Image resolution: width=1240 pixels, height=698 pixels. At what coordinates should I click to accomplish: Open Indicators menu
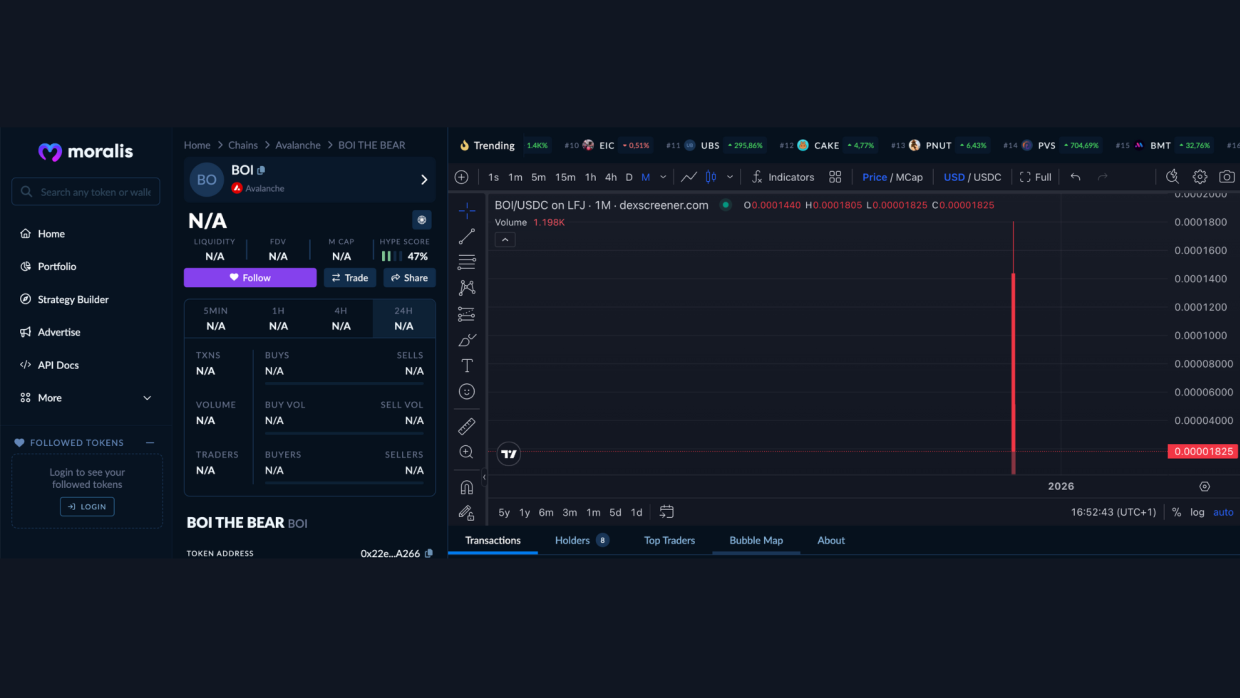point(782,177)
